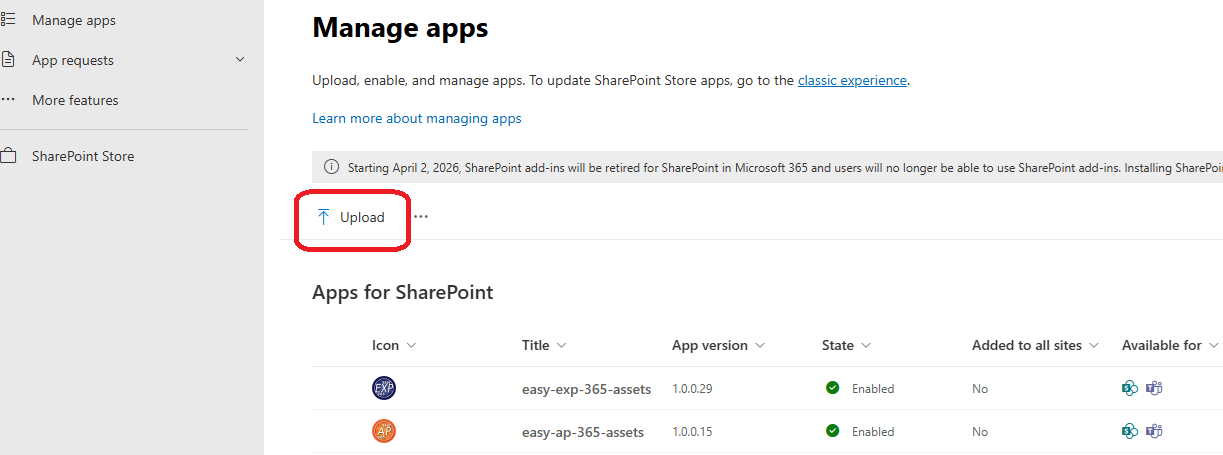Open the ellipsis menu beside Upload
1223x455 pixels.
[421, 217]
